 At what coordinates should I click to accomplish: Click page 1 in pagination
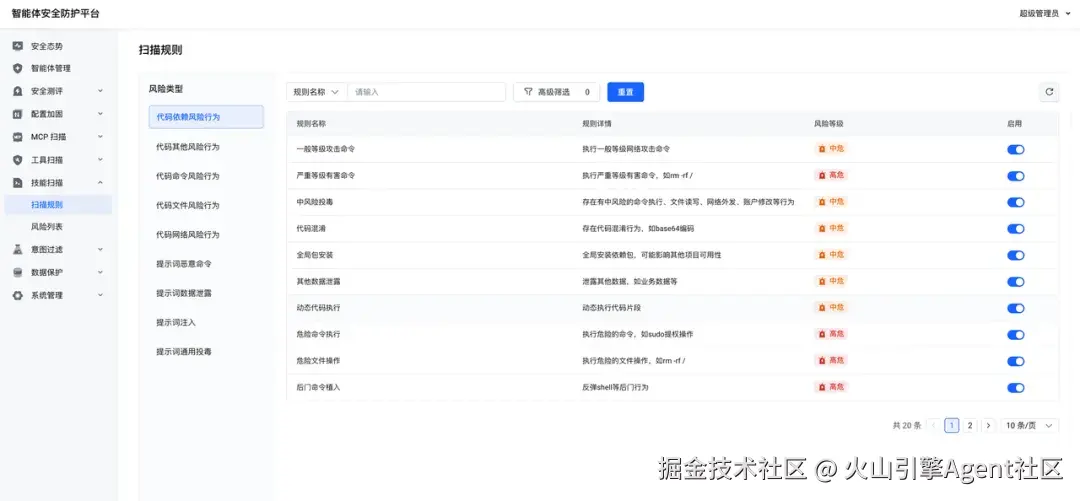pyautogui.click(x=952, y=425)
